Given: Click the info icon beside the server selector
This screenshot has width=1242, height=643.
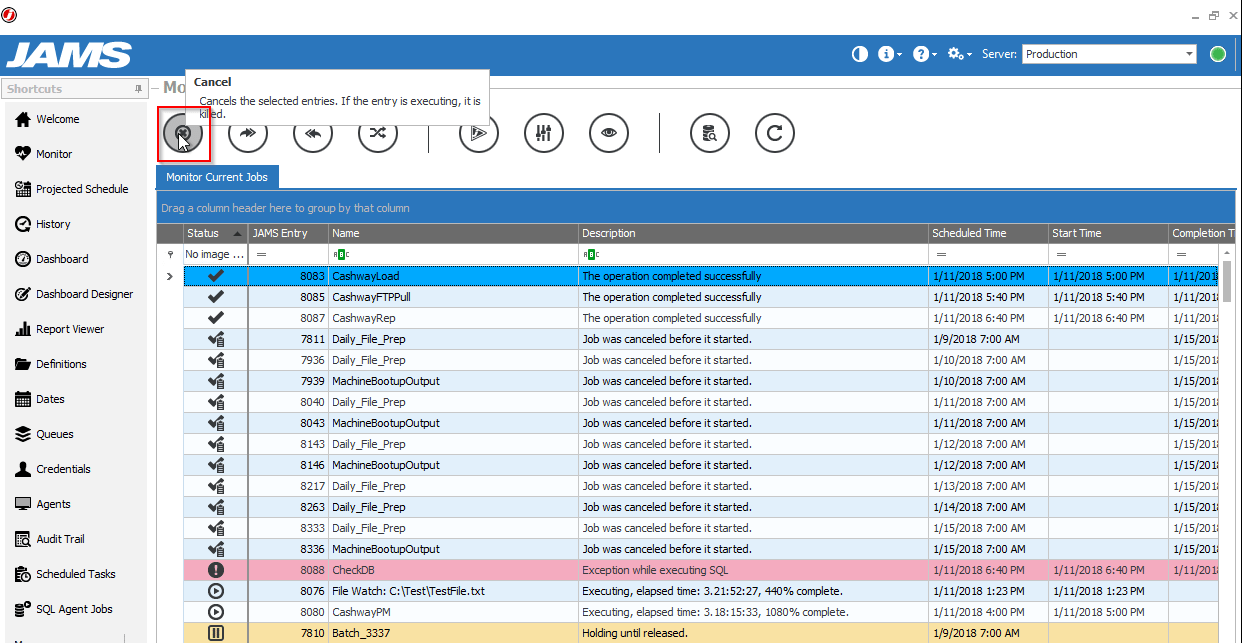Looking at the screenshot, I should click(886, 54).
